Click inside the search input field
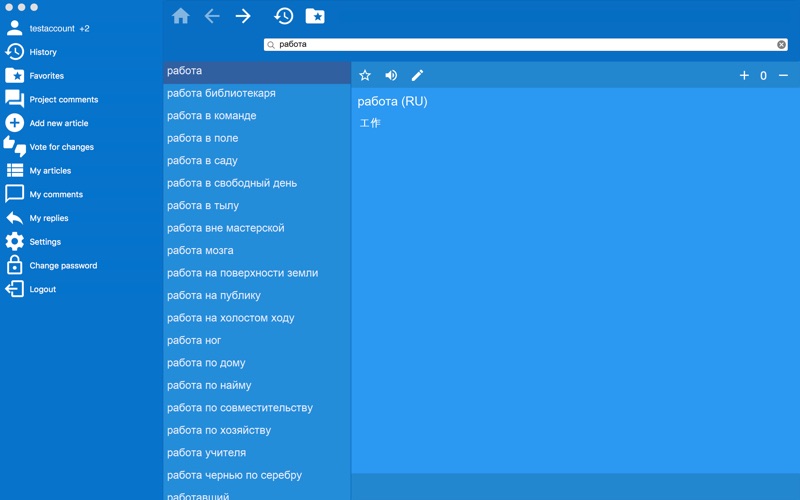The height and width of the screenshot is (500, 800). [x=526, y=44]
